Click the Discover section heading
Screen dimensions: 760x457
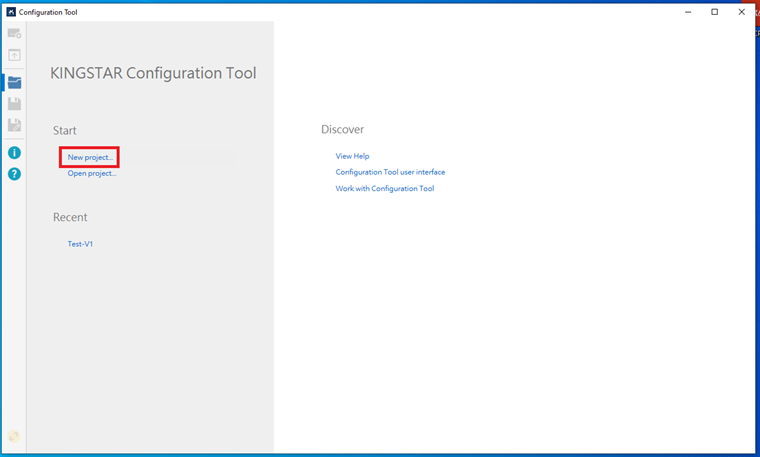click(x=342, y=130)
